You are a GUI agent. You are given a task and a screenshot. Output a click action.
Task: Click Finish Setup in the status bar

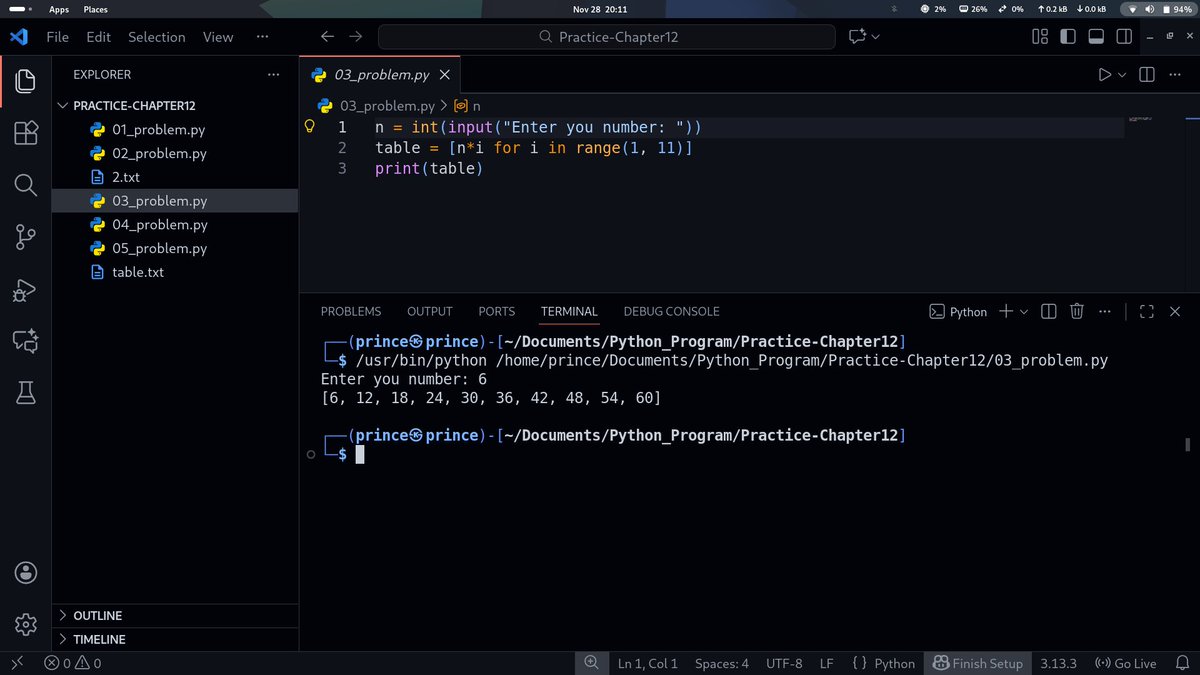[977, 663]
